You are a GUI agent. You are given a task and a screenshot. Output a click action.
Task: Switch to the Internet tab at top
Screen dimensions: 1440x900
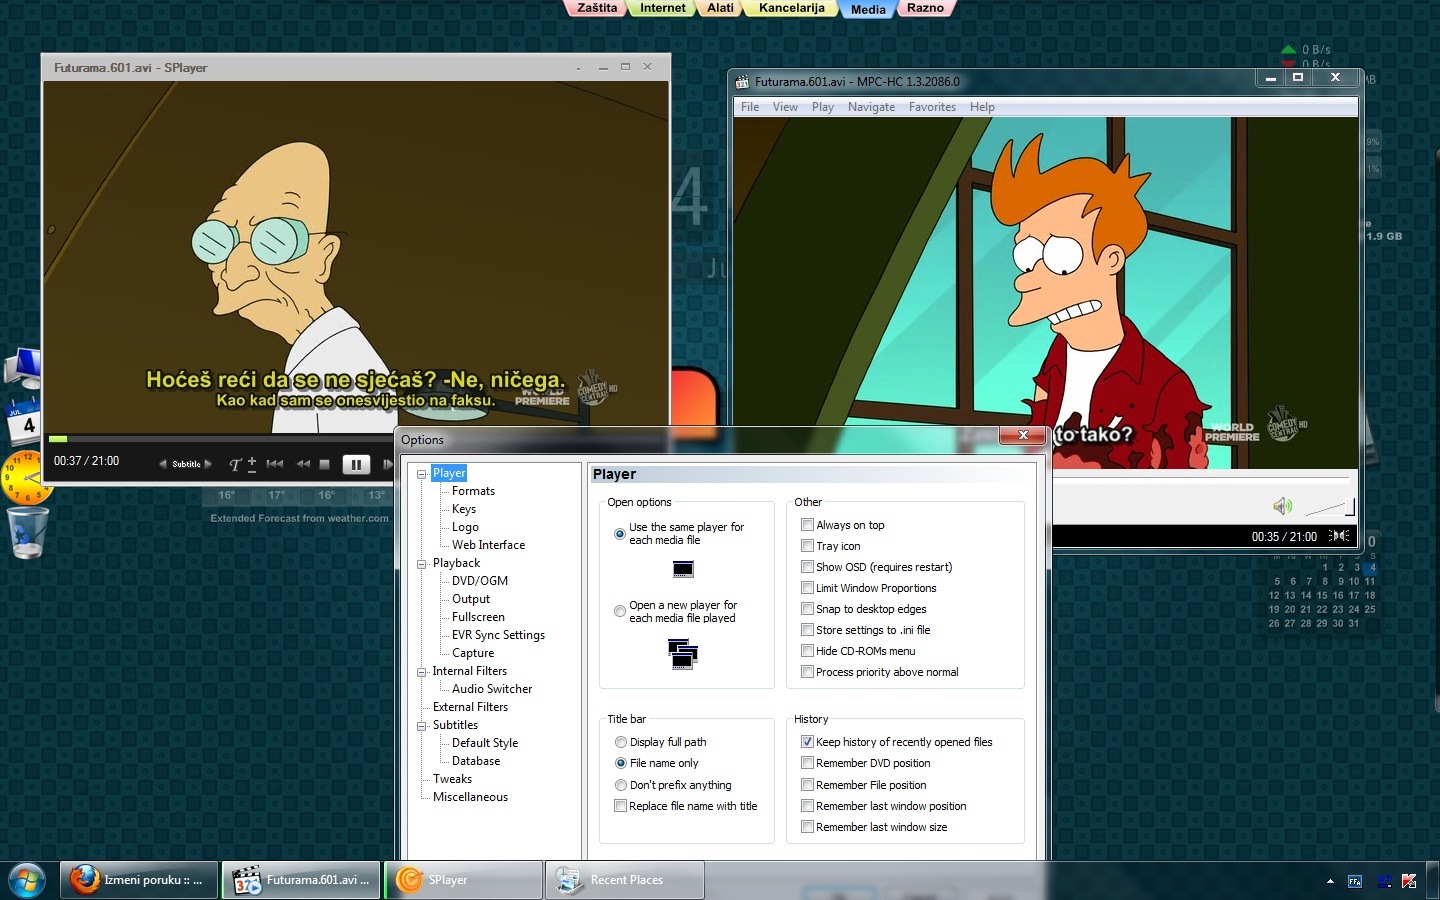(x=663, y=8)
